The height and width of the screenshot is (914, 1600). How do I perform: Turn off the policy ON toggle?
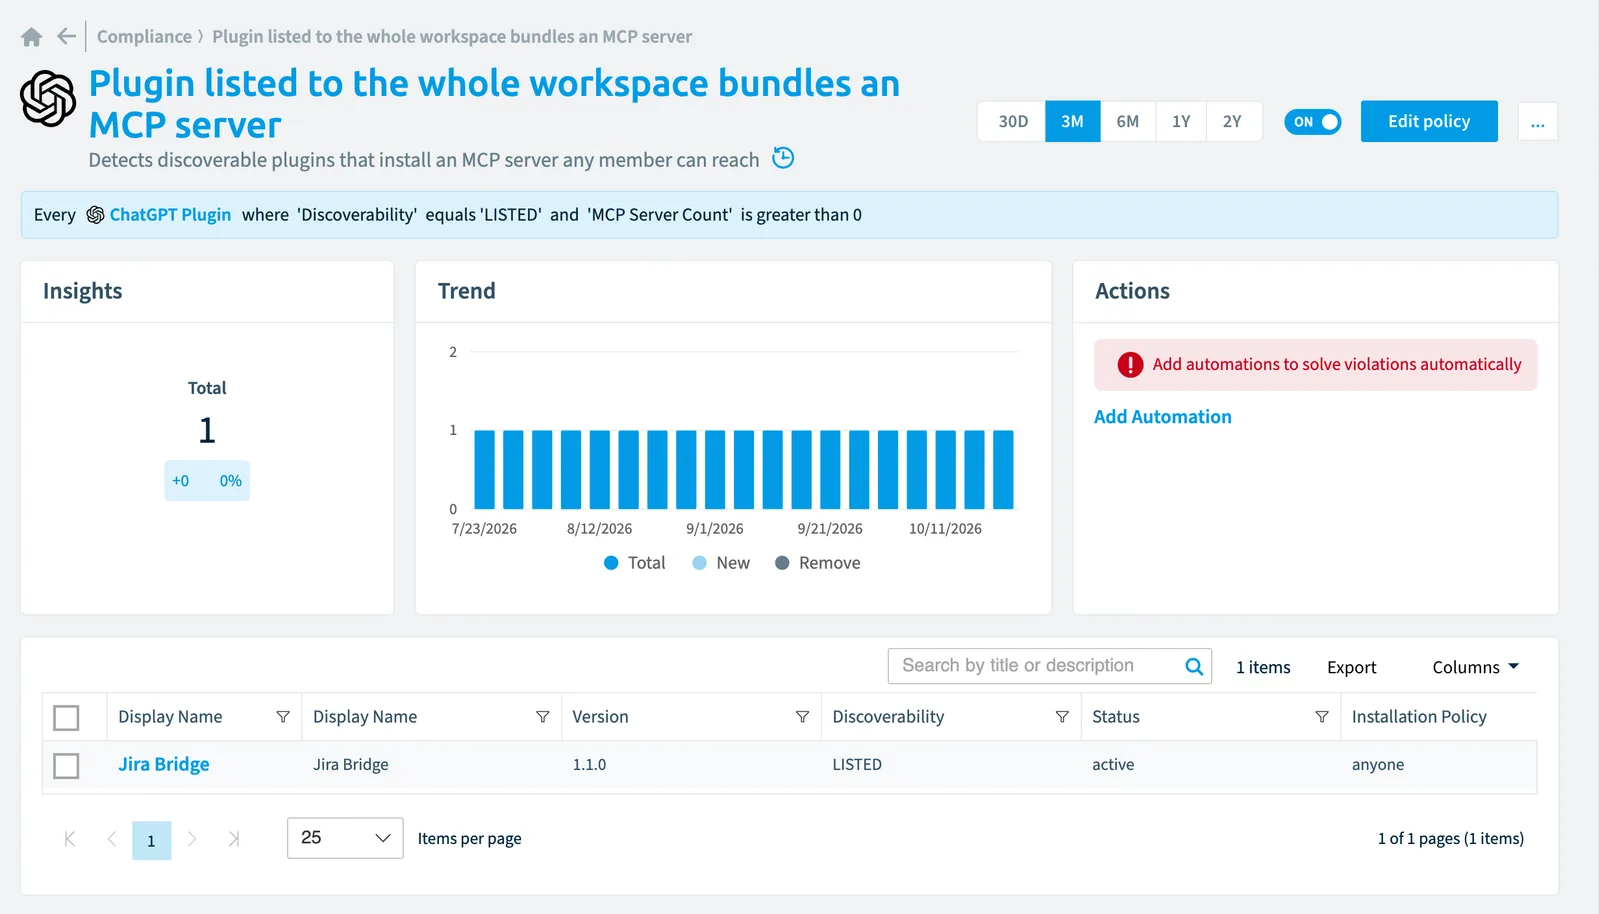coord(1313,122)
